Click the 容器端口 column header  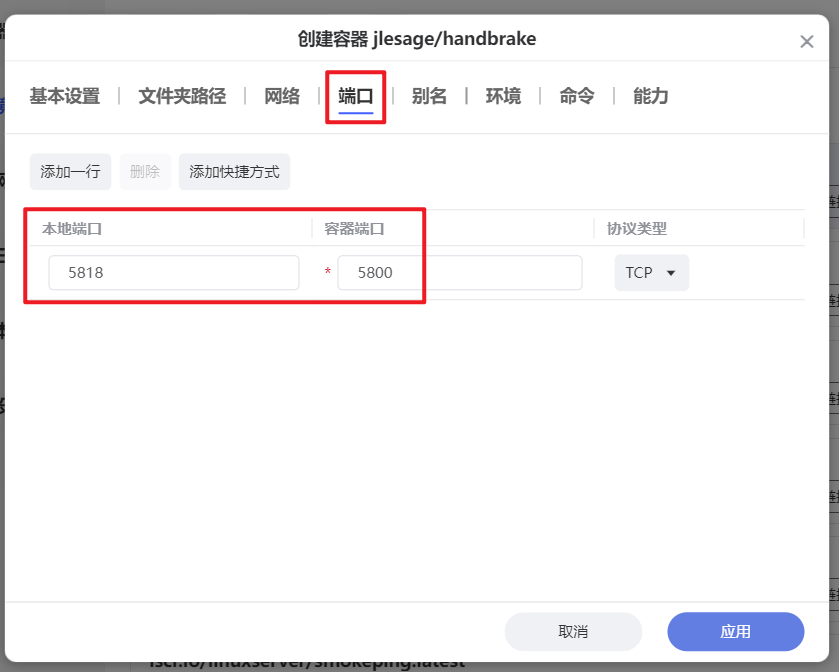pyautogui.click(x=354, y=229)
